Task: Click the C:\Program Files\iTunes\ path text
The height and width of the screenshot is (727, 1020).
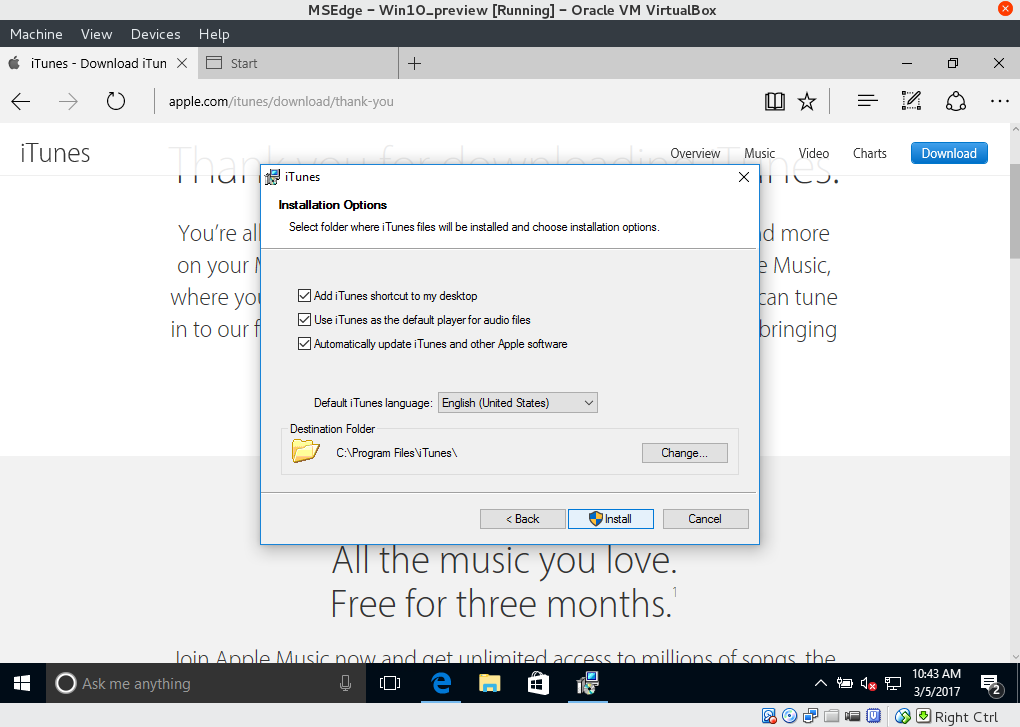Action: click(x=397, y=453)
